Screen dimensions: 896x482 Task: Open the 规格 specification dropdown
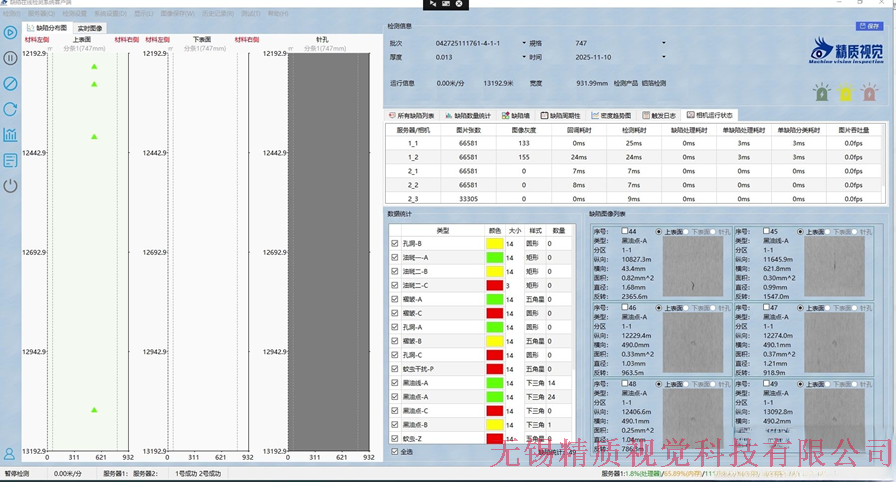pos(663,43)
